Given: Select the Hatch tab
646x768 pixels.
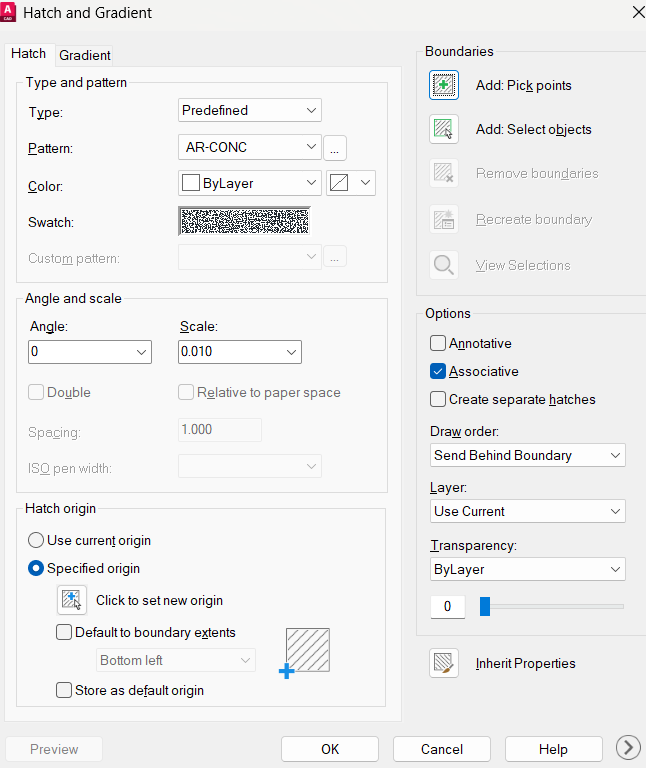Looking at the screenshot, I should pos(28,54).
